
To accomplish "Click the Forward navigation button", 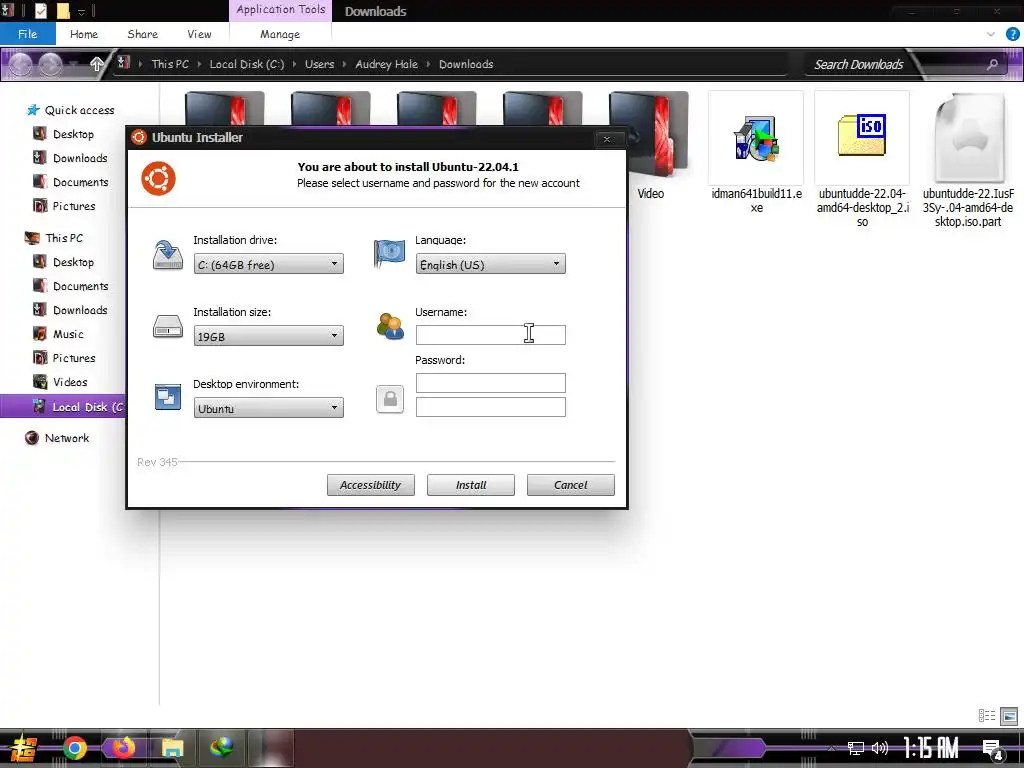I will [x=50, y=64].
